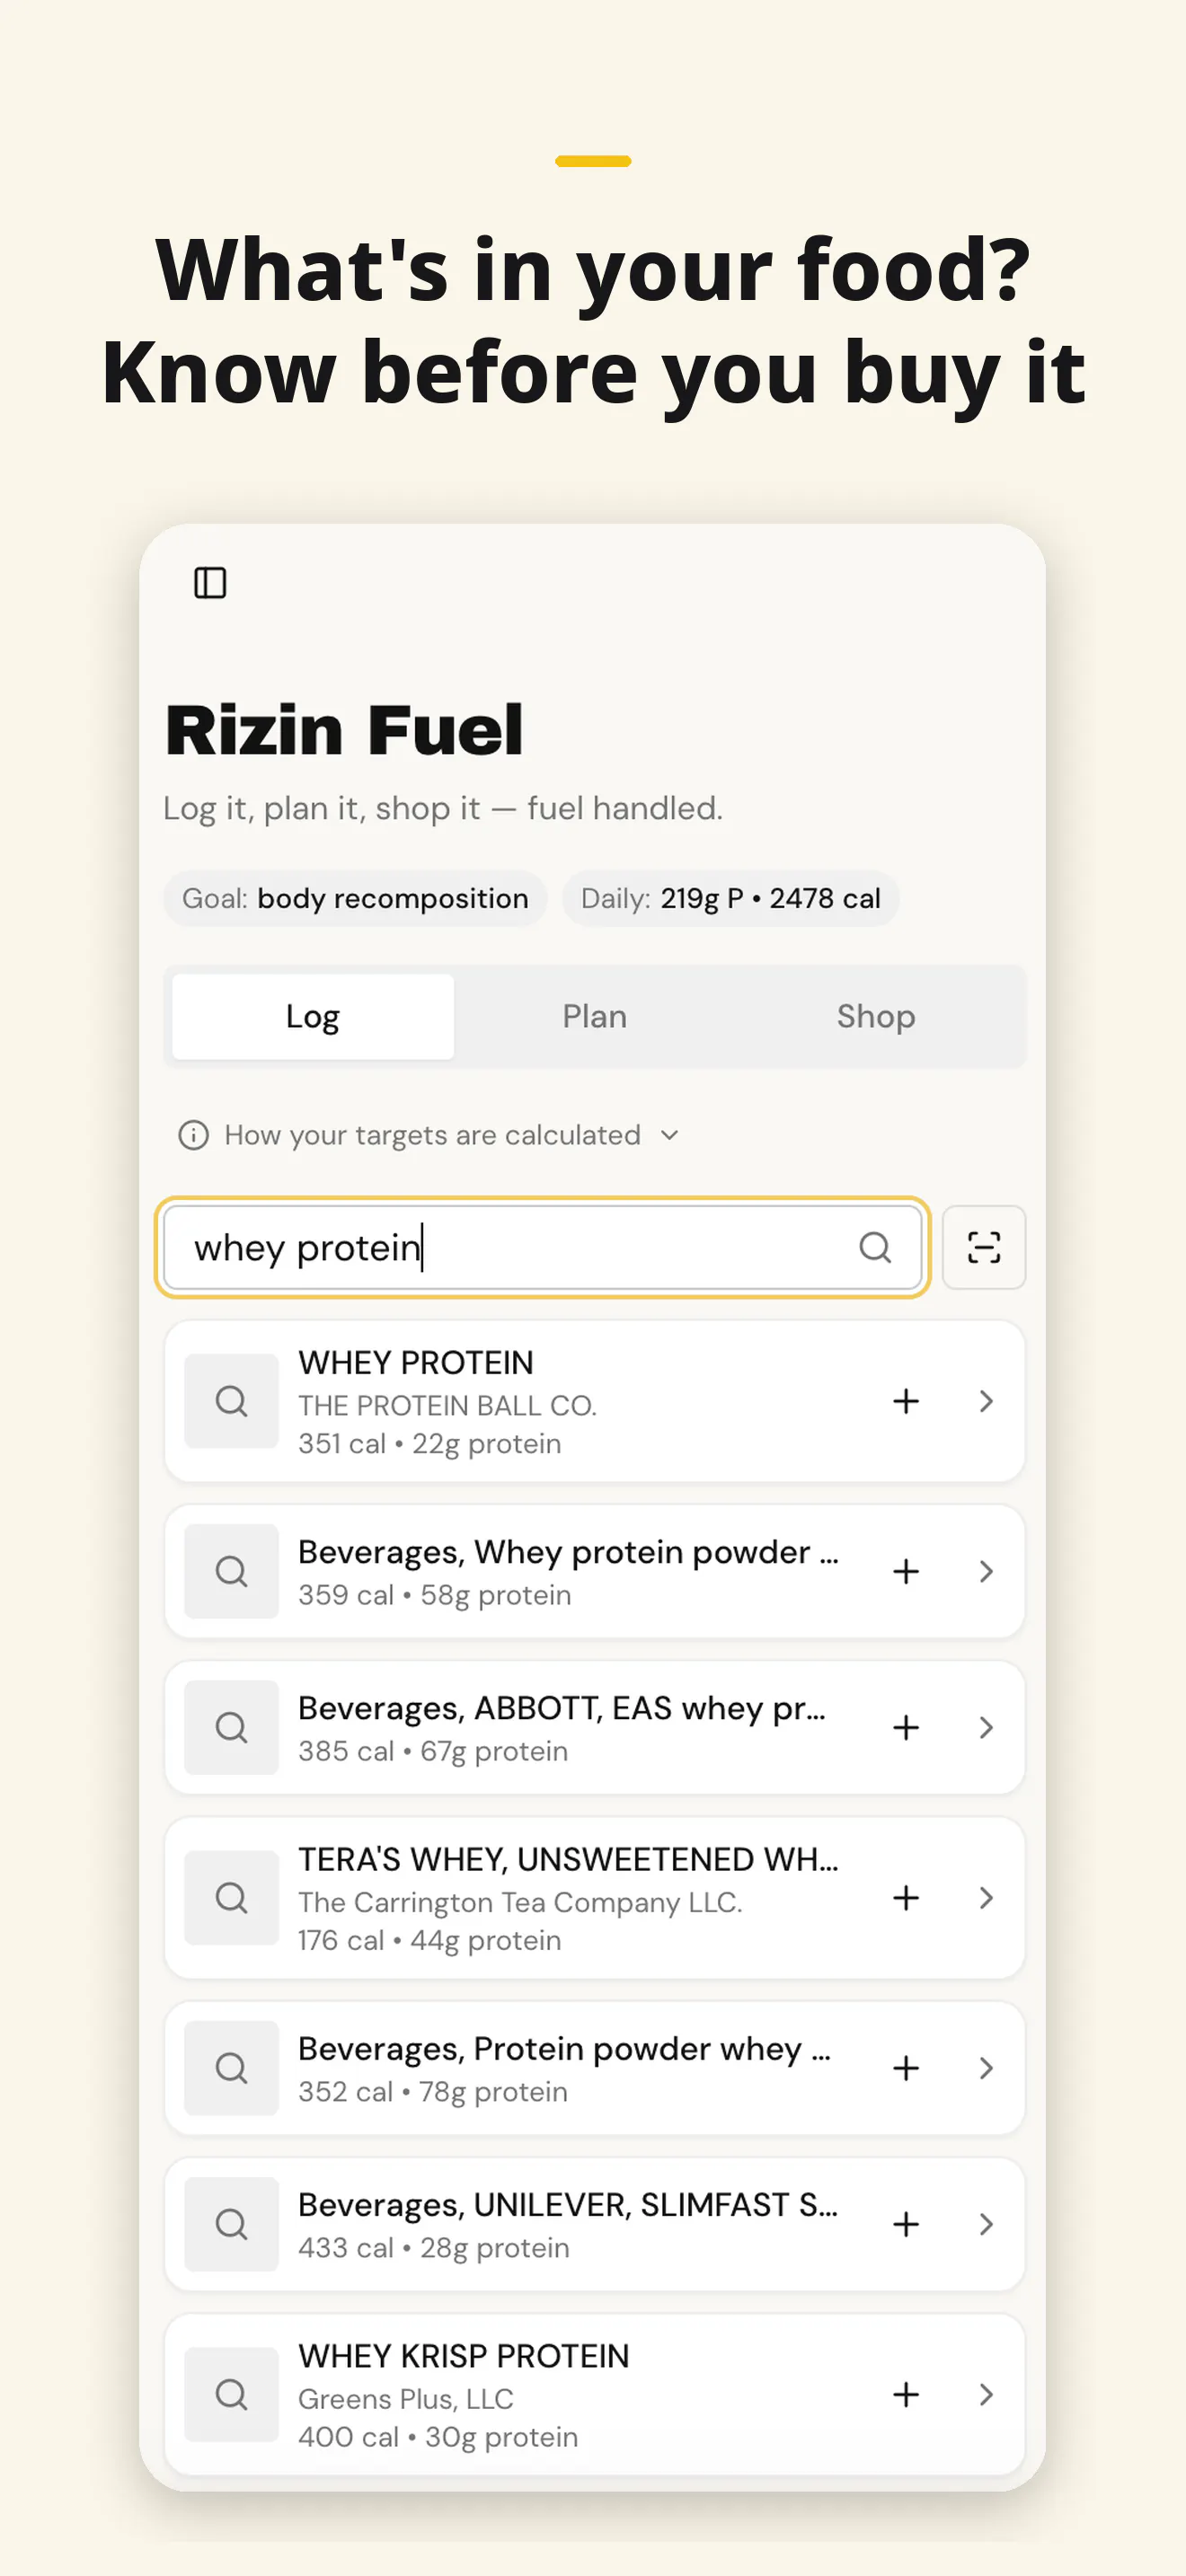Image resolution: width=1186 pixels, height=2576 pixels.
Task: Focus the whey protein search field
Action: [543, 1247]
